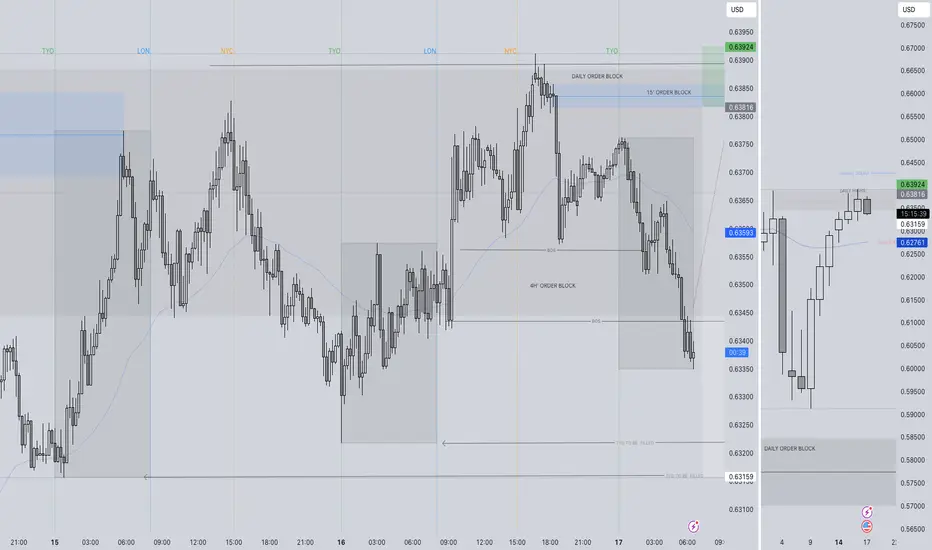This screenshot has width=932, height=550.
Task: Select date label 14 on daily chart axis
Action: 838,542
